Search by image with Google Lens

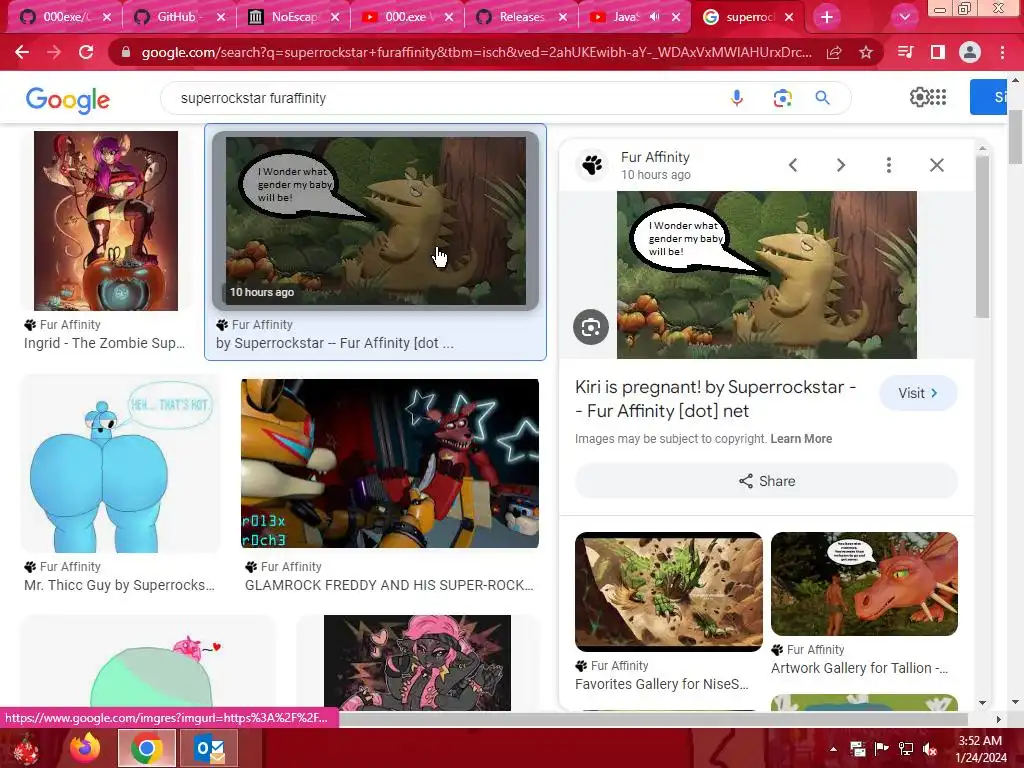click(x=782, y=98)
